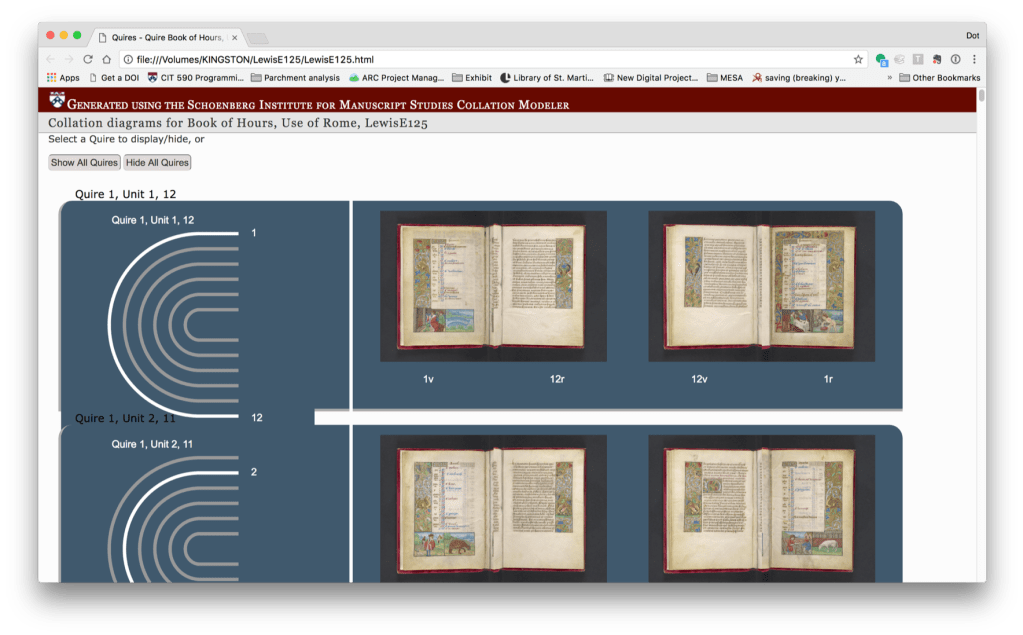Open the Chrome three-dot menu
The height and width of the screenshot is (635, 1023).
pos(974,59)
